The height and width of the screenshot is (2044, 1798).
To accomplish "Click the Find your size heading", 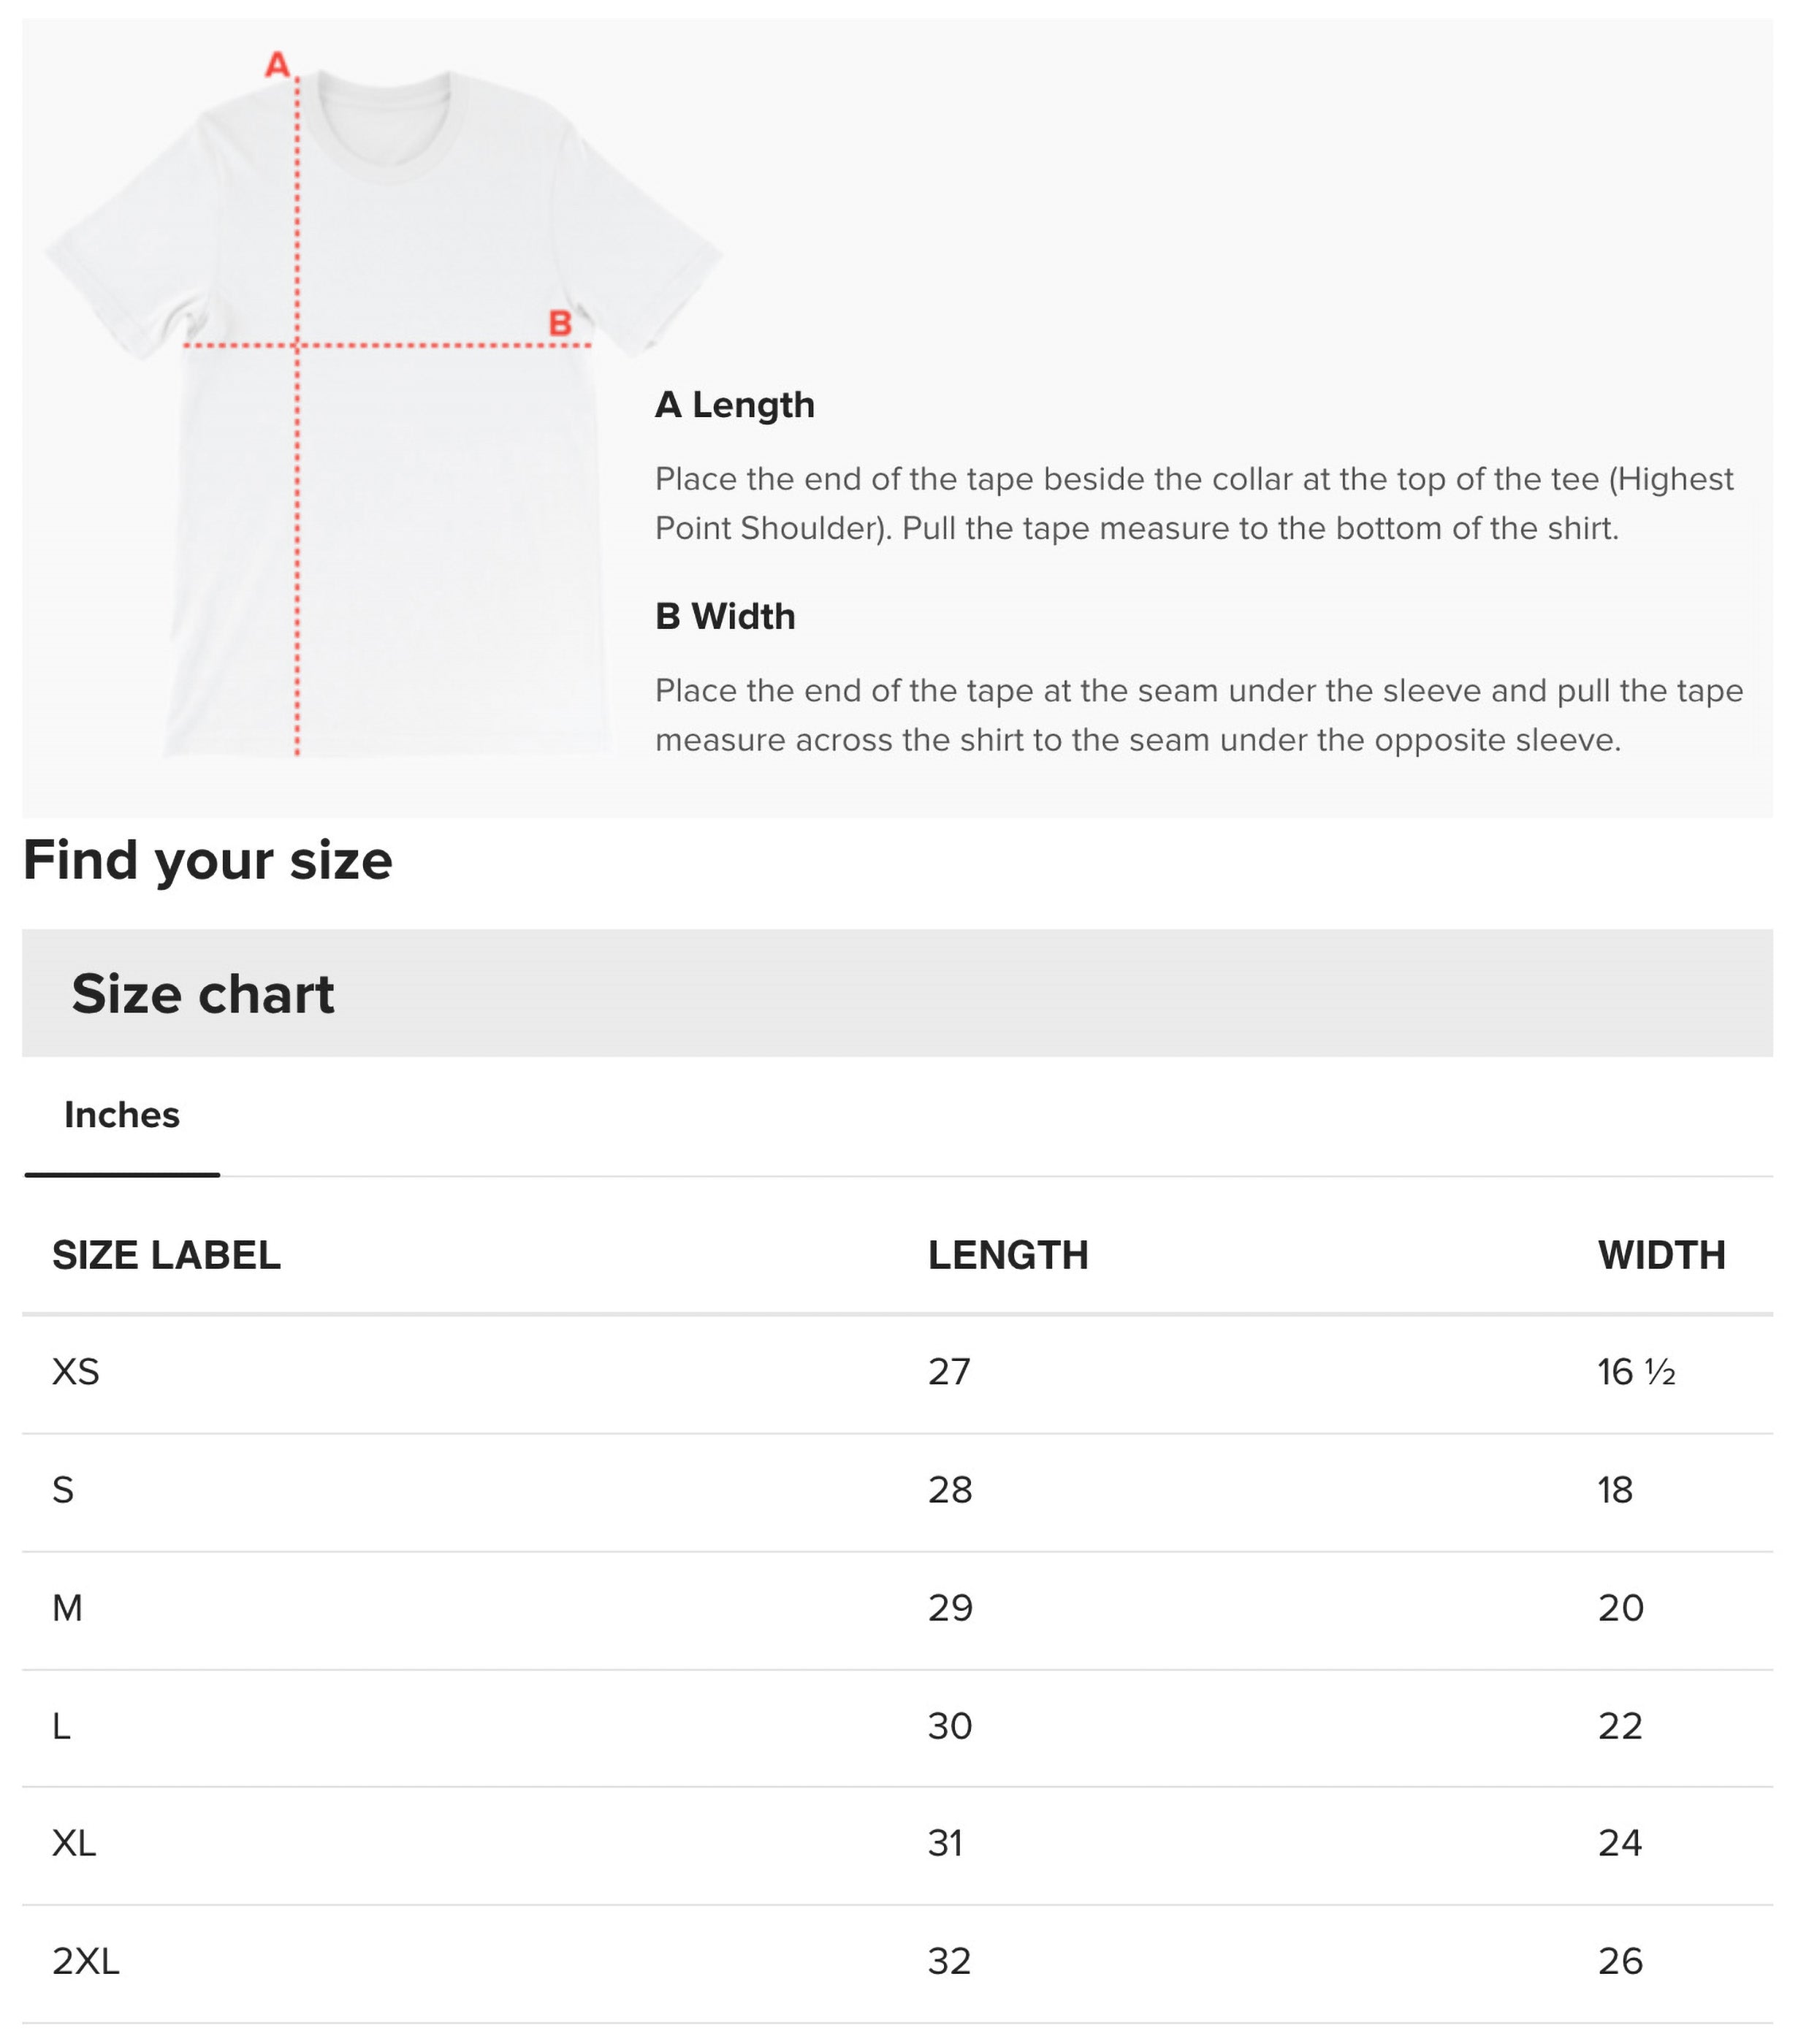I will click(208, 858).
